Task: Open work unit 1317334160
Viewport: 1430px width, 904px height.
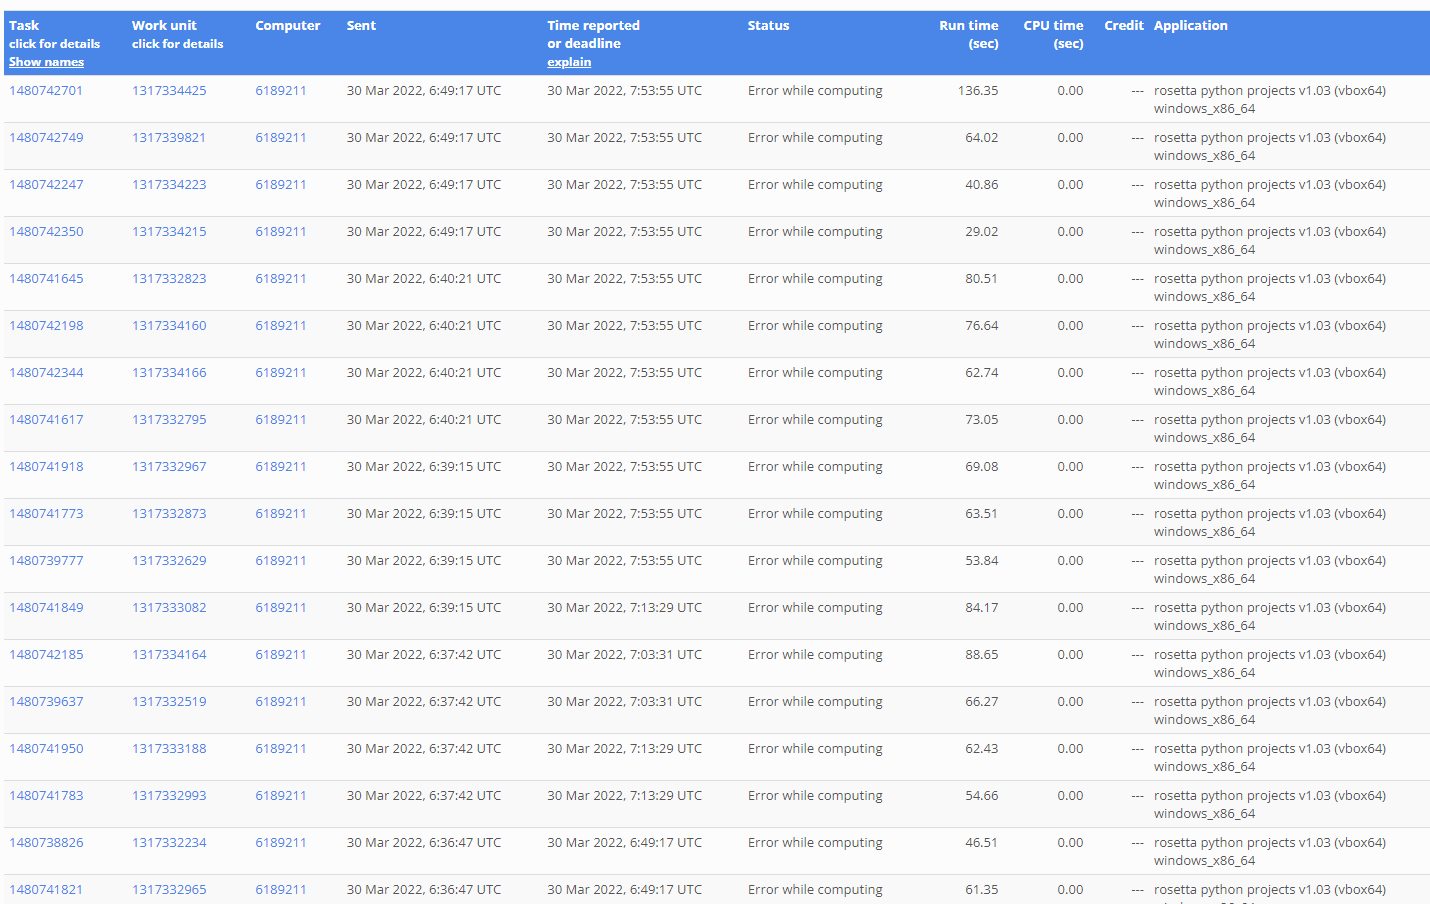Action: click(x=169, y=325)
